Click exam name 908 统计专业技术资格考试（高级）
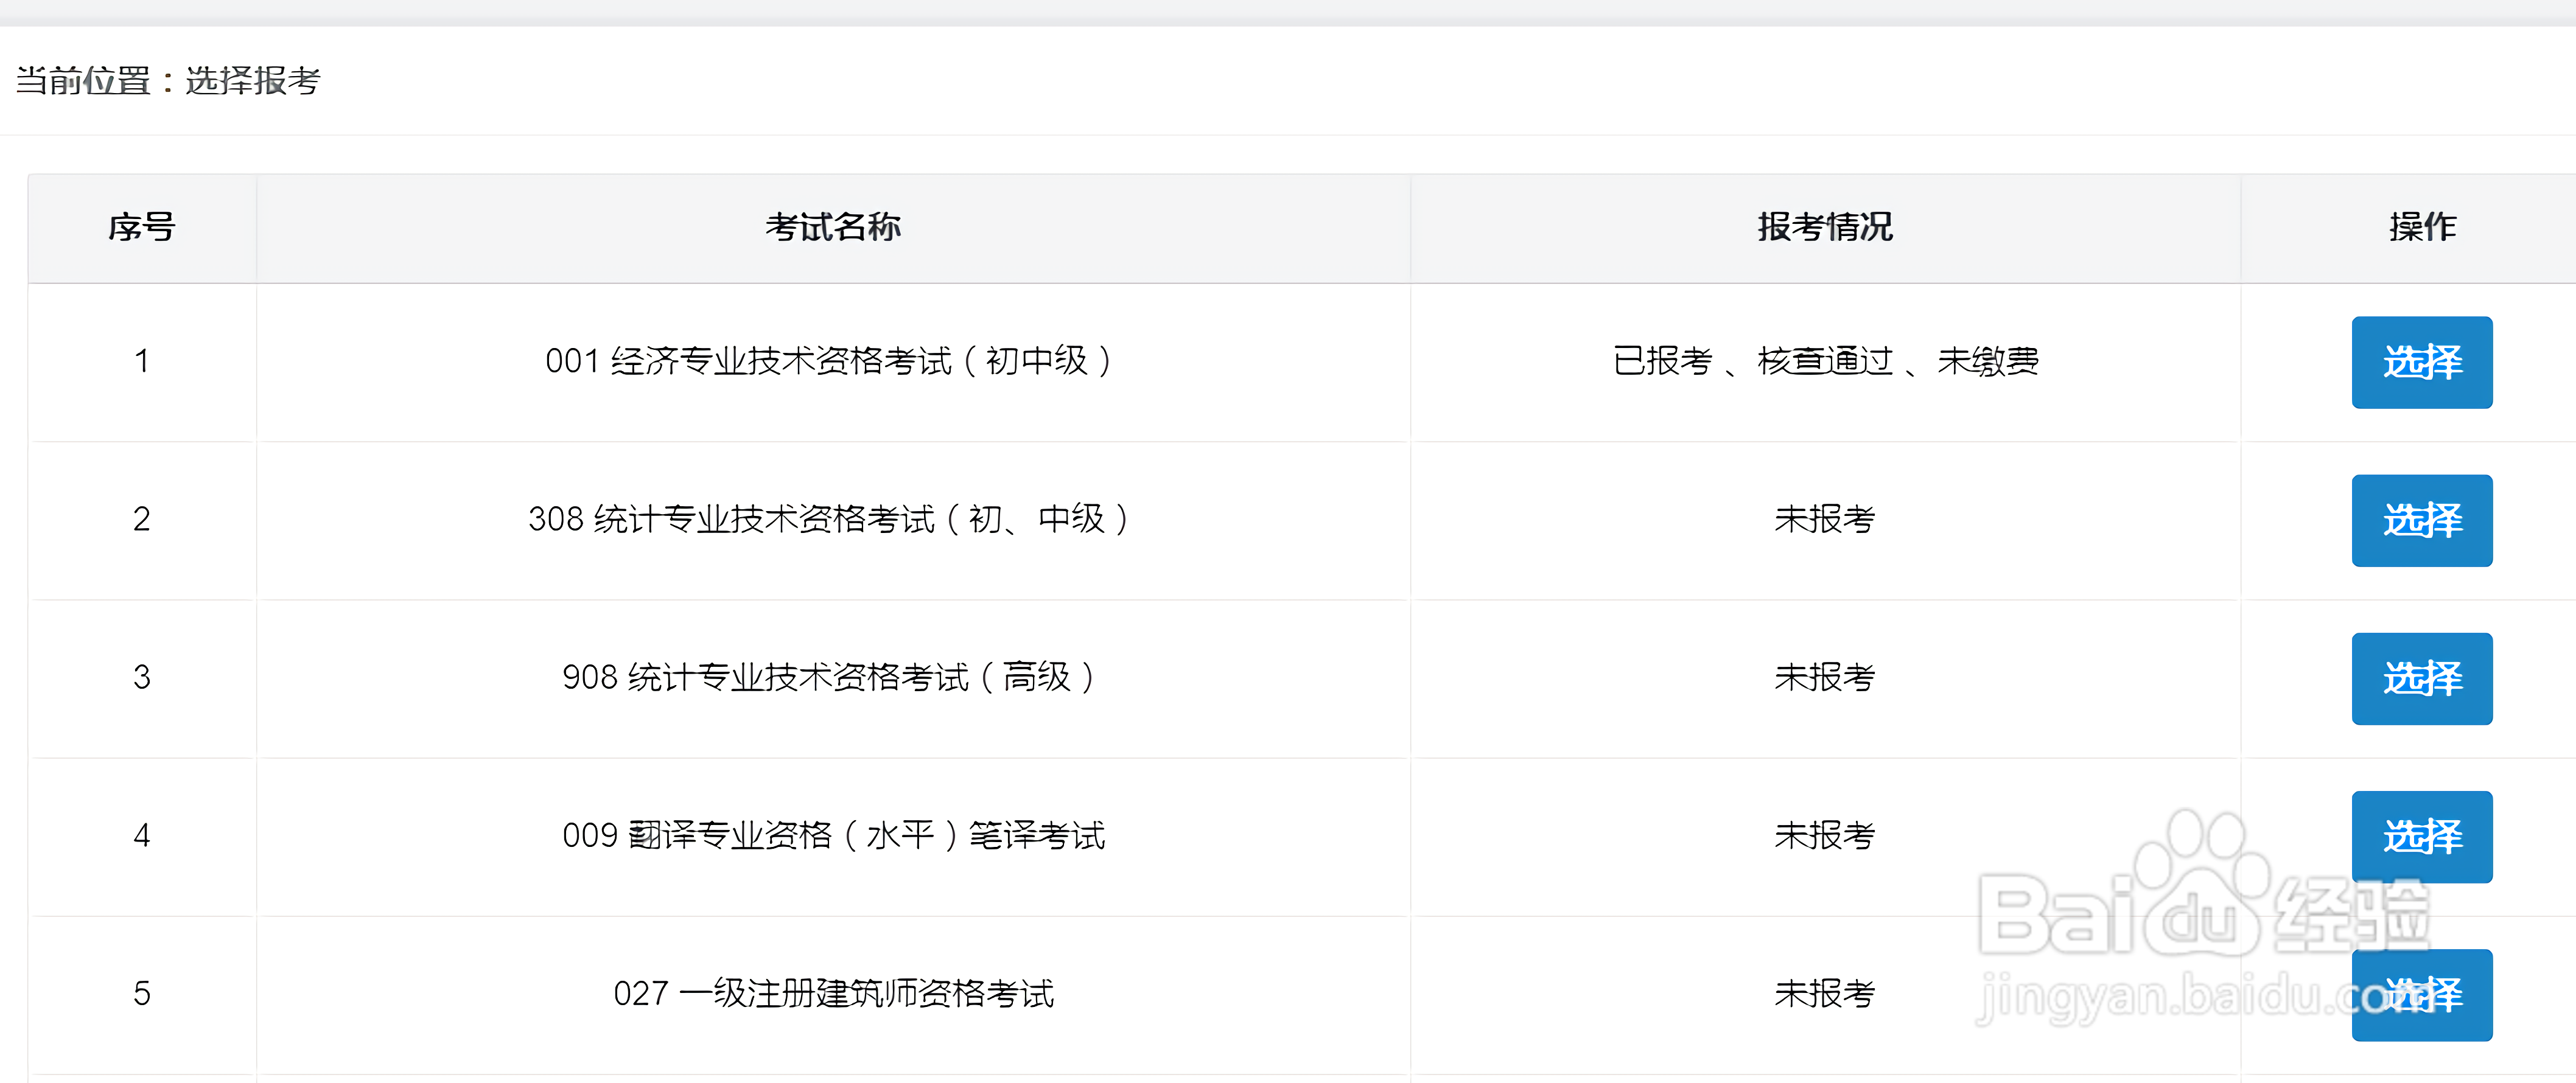This screenshot has width=2576, height=1083. coord(828,677)
